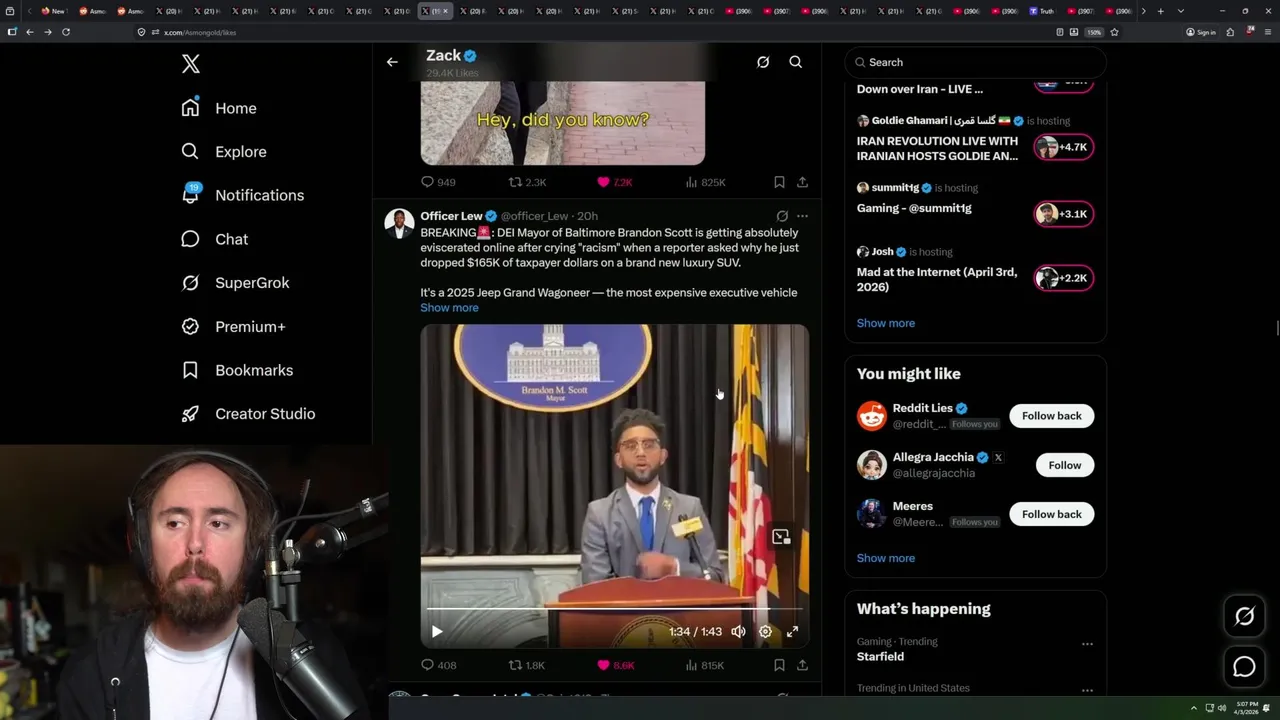This screenshot has width=1280, height=720.
Task: Open system tray hidden icons chevron
Action: [x=1193, y=708]
